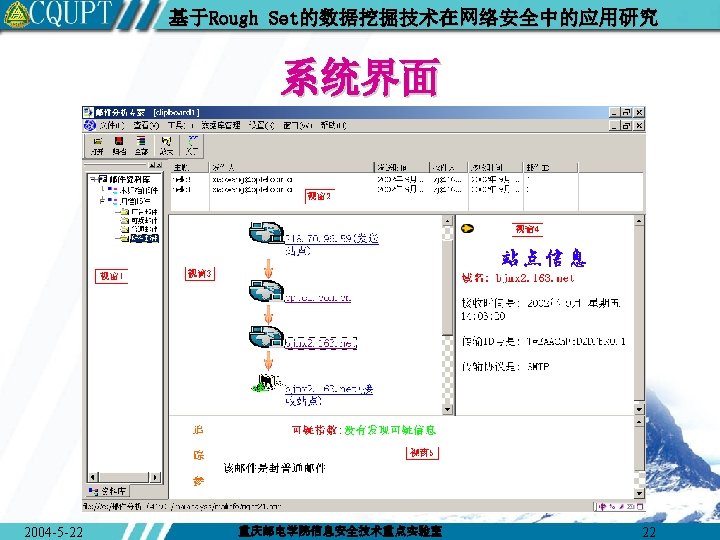Click the right arrow of tree horizontal scrollbar

click(156, 477)
